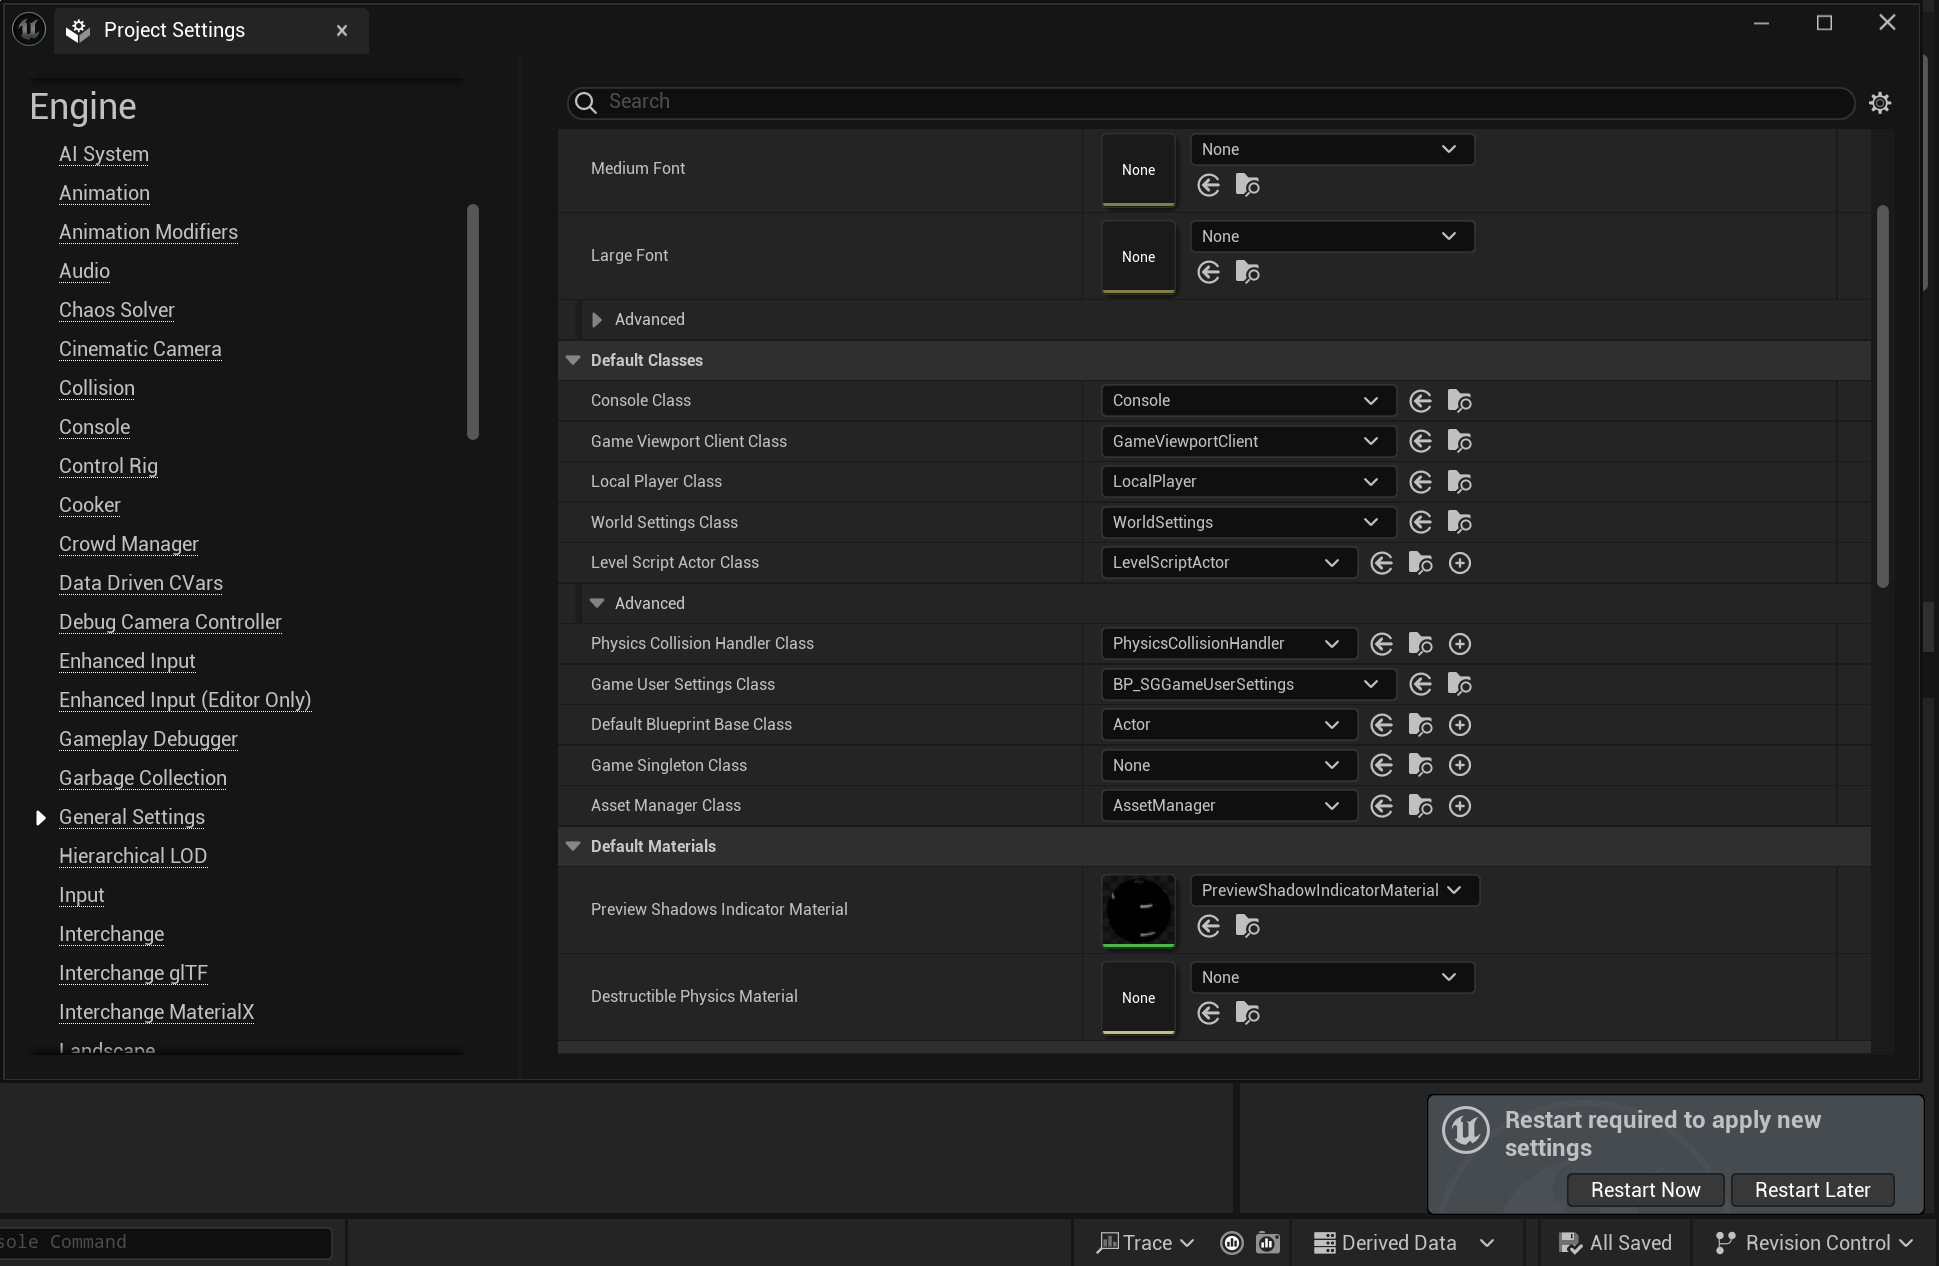
Task: Click the Restart Later button
Action: click(1812, 1190)
